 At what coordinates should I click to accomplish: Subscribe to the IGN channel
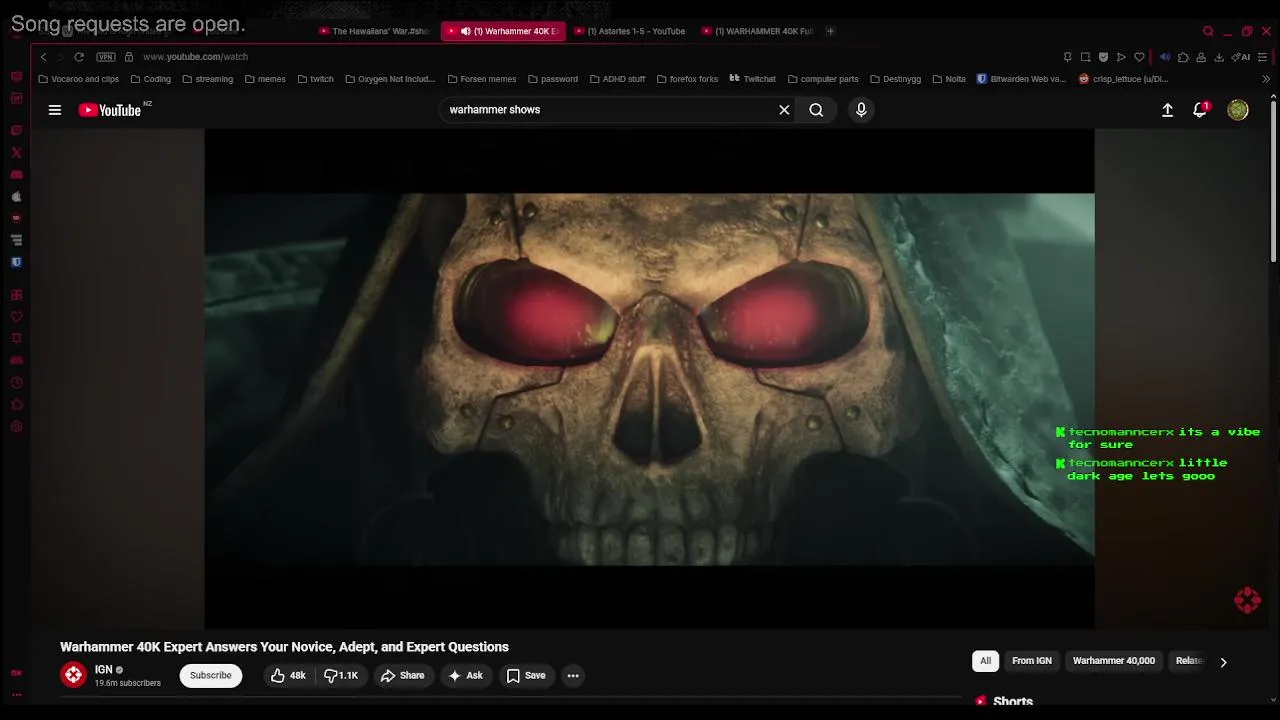click(x=211, y=676)
